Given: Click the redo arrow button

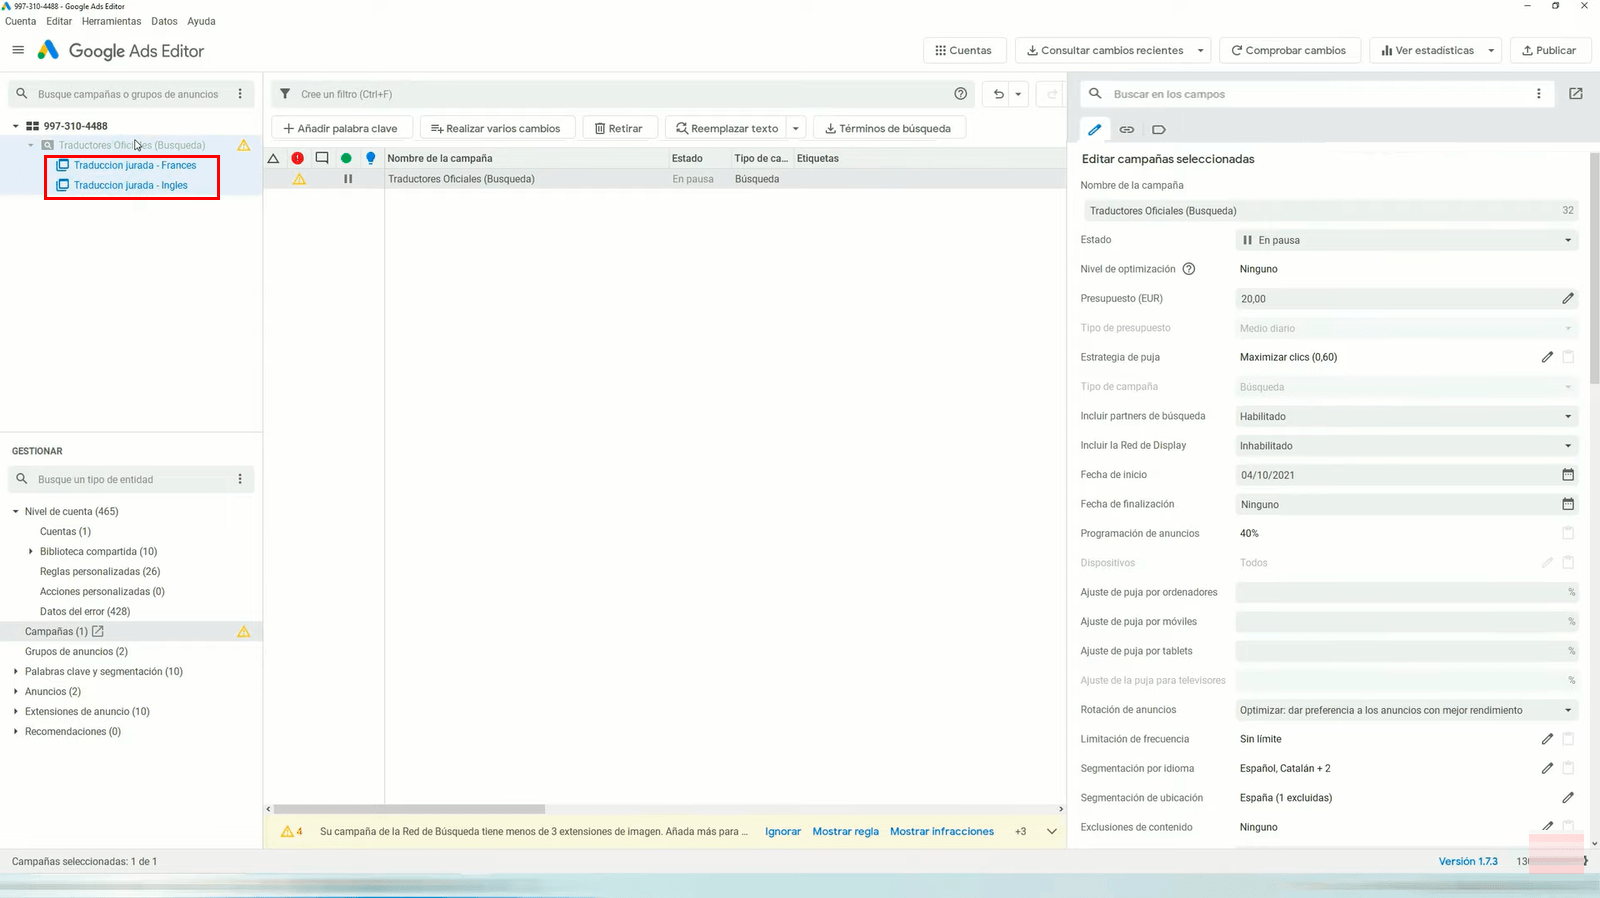Looking at the screenshot, I should pyautogui.click(x=1051, y=94).
